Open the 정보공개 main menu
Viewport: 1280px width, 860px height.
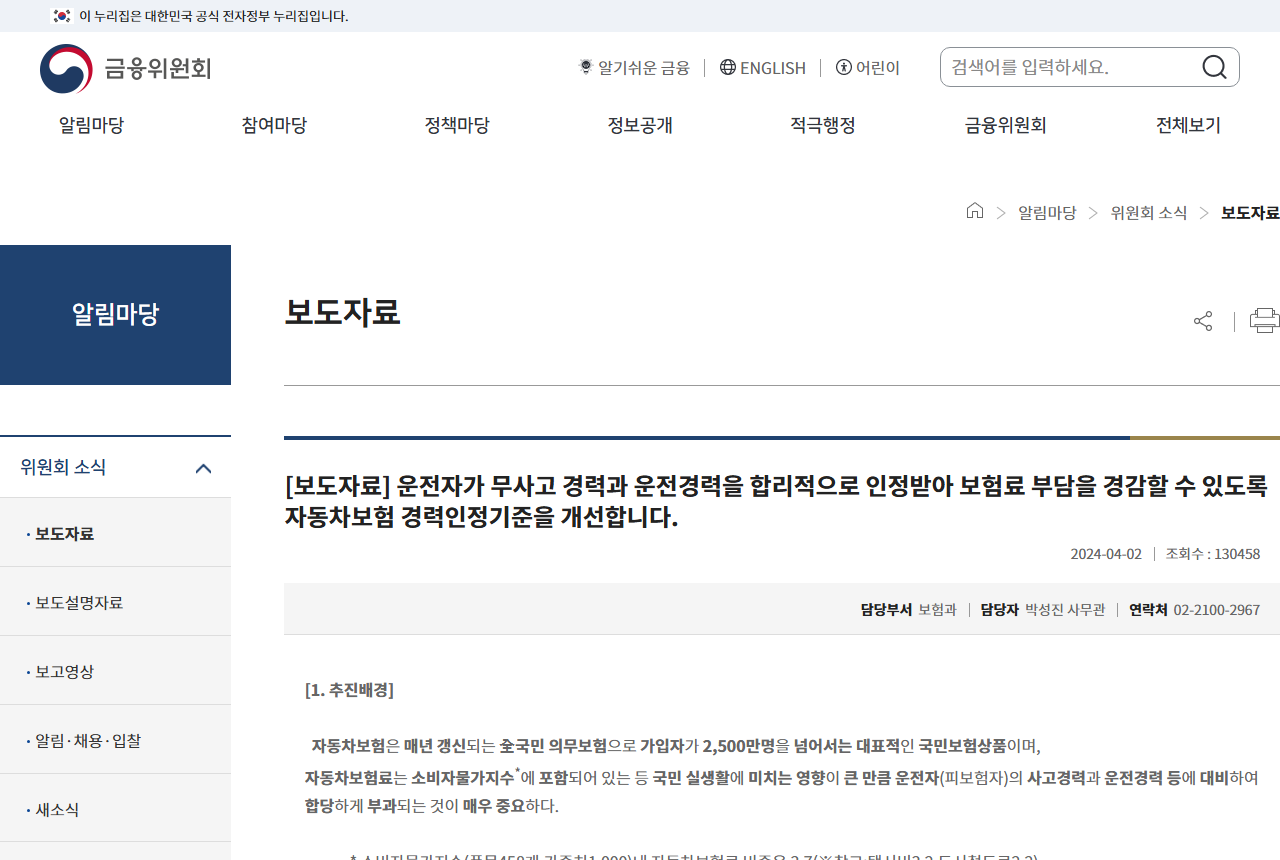(x=640, y=125)
